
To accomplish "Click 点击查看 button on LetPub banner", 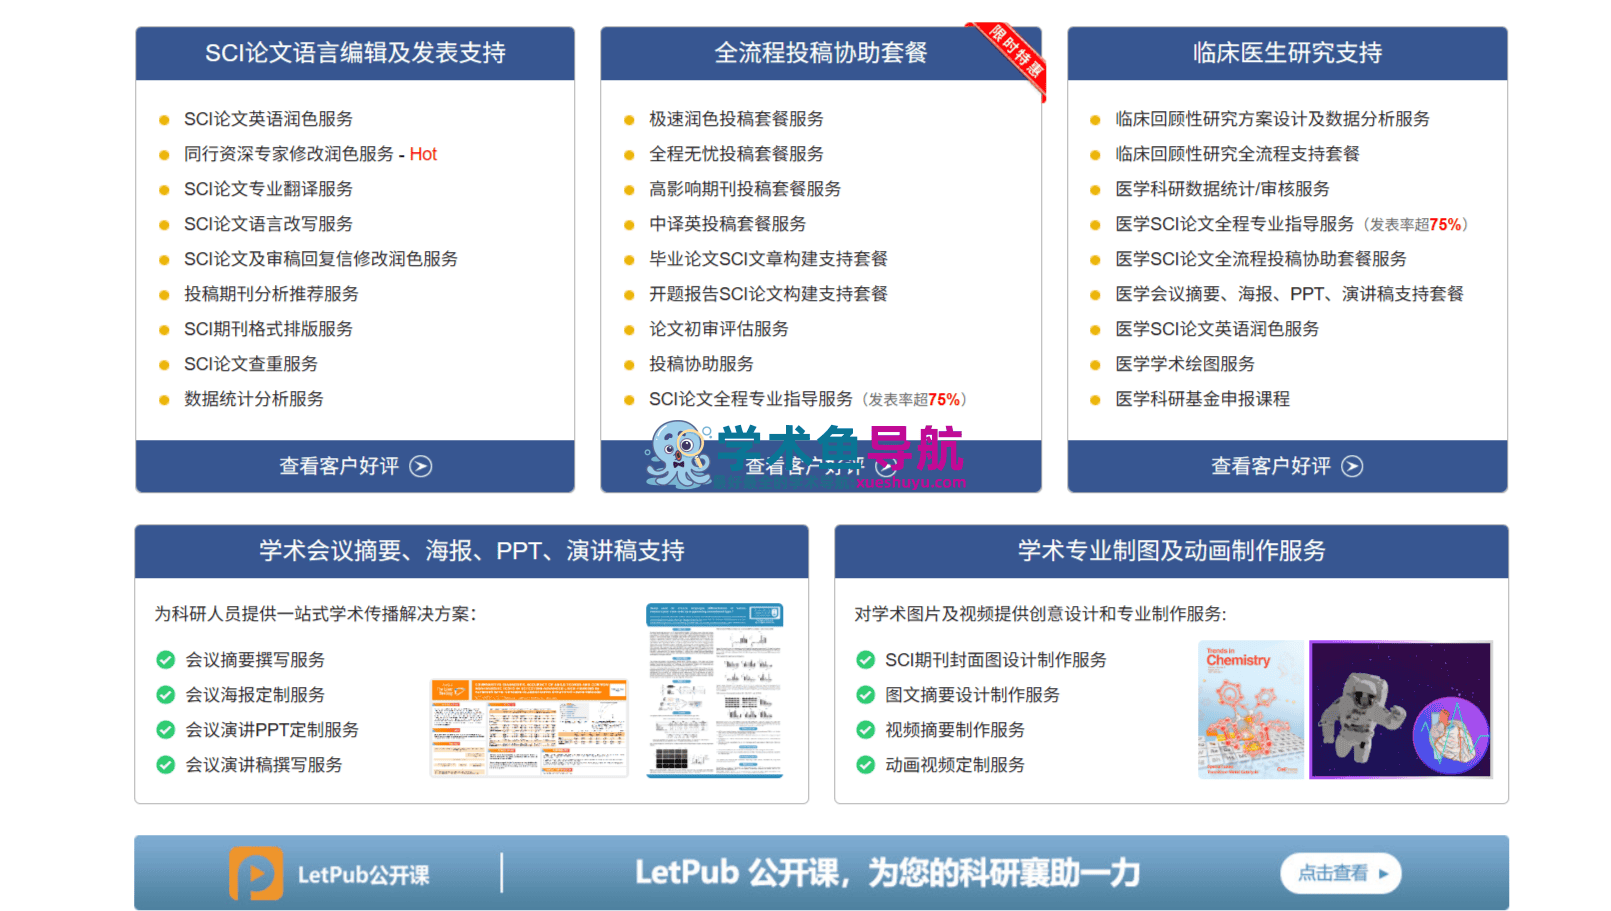I will pyautogui.click(x=1341, y=873).
